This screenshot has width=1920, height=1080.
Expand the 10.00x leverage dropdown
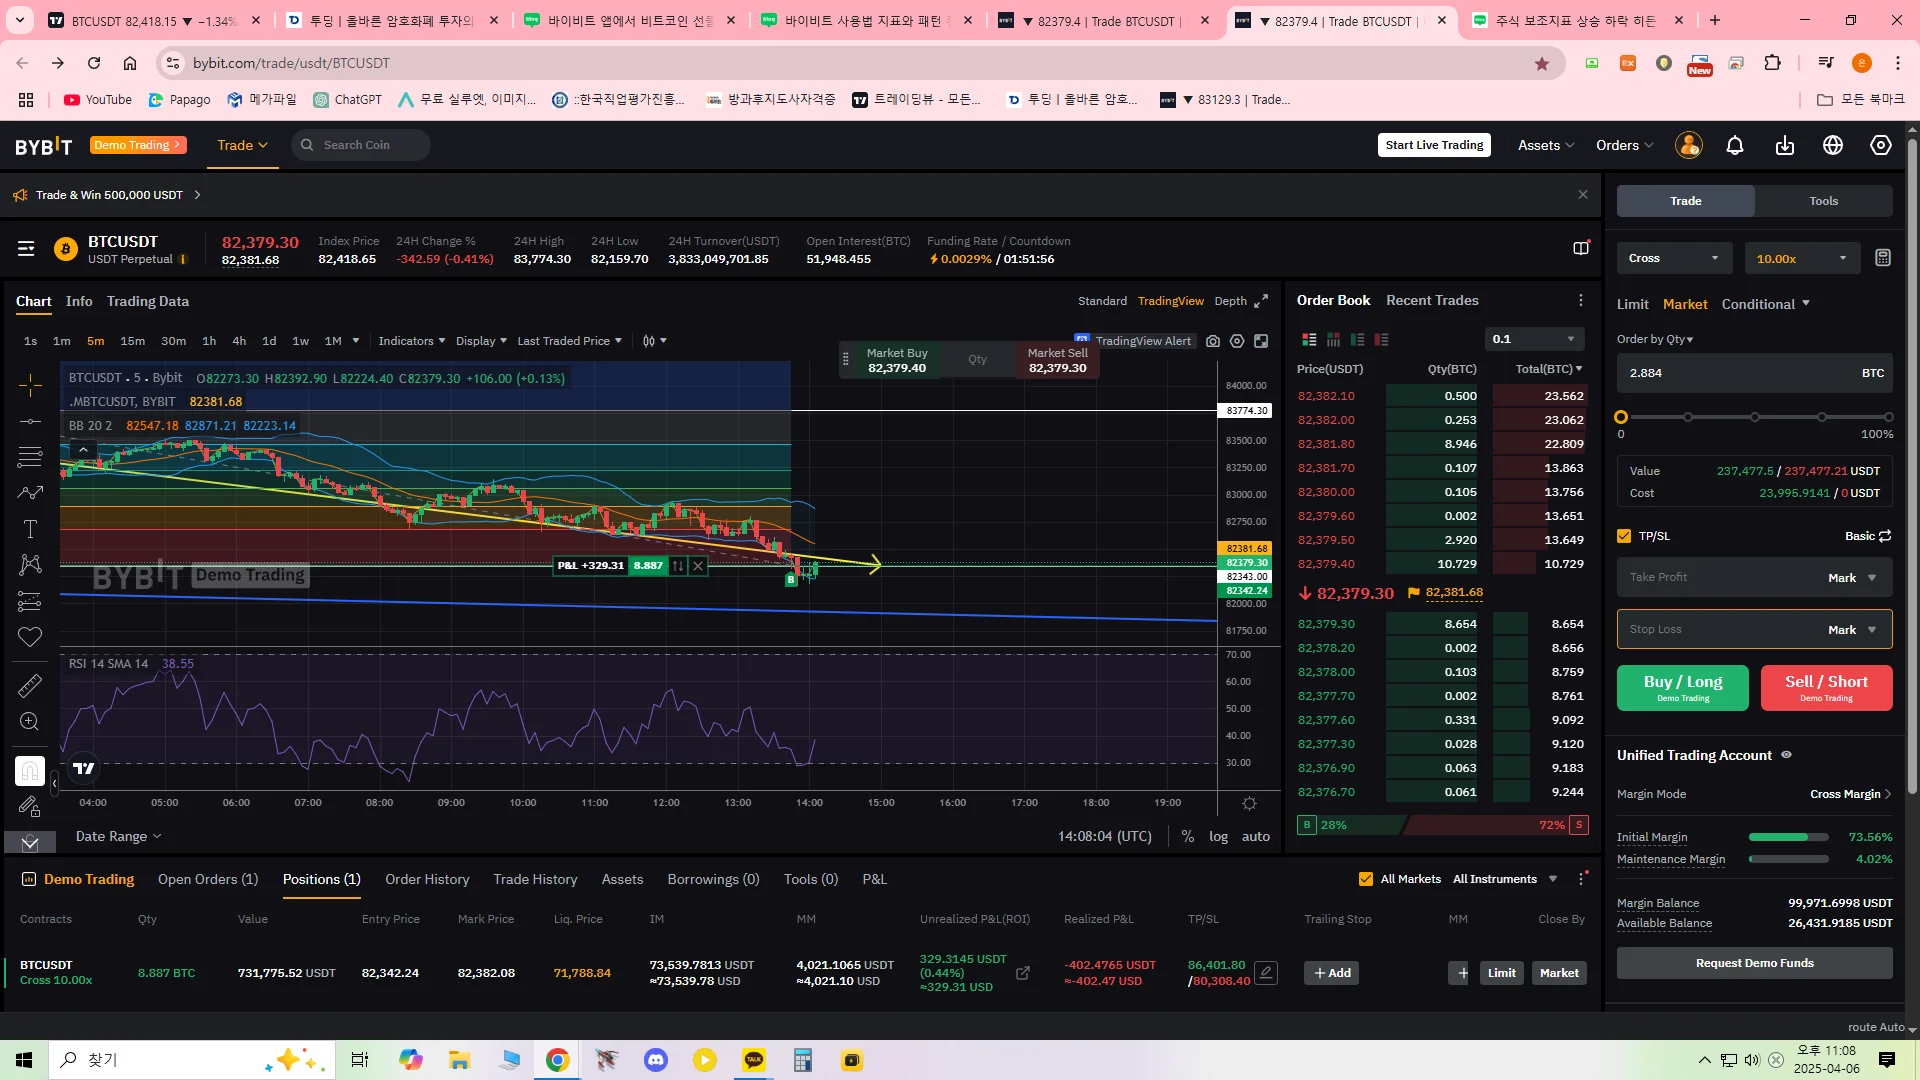coord(1801,258)
